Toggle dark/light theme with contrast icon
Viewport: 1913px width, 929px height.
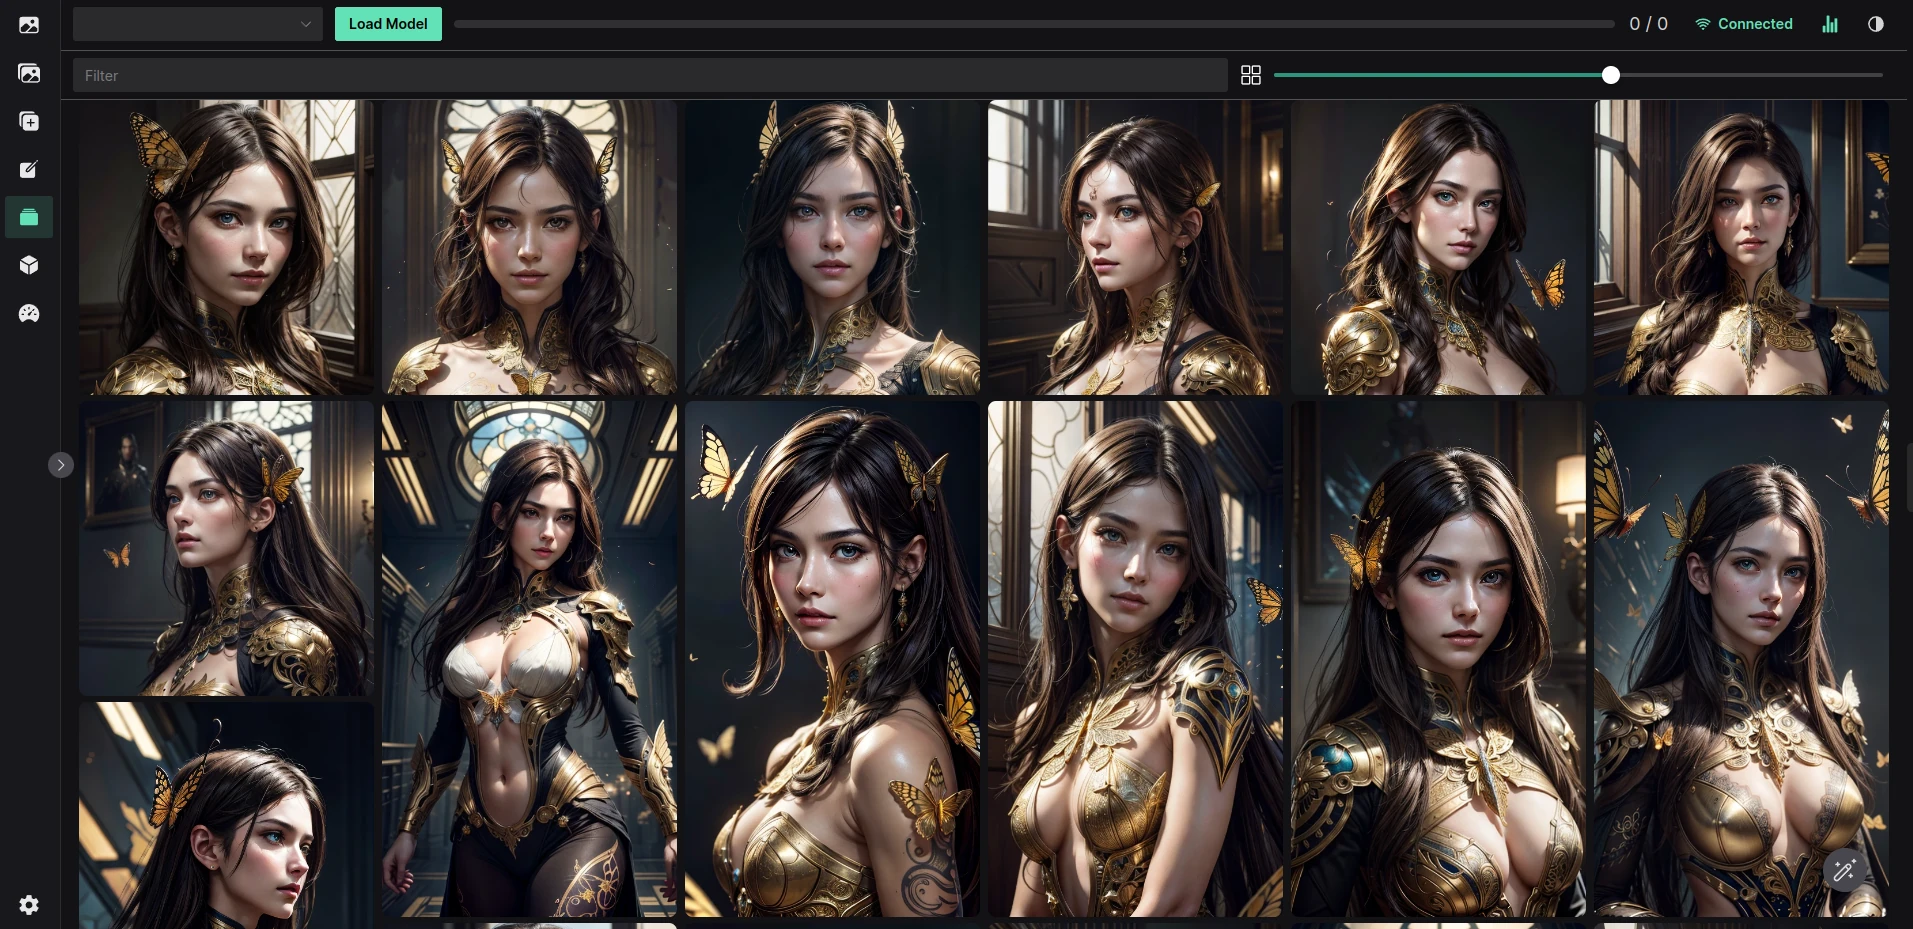point(1875,24)
